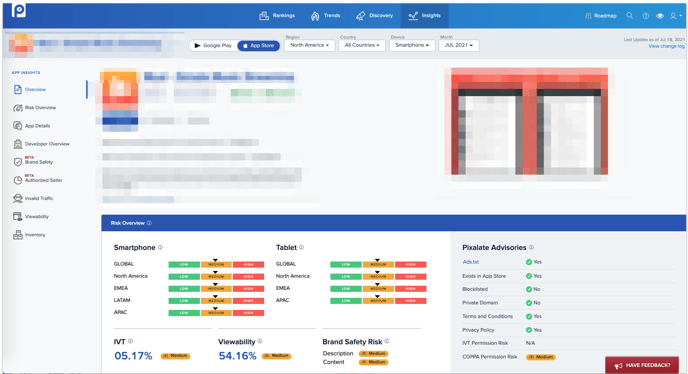Click the info icon beside Smartphone
Image resolution: width=688 pixels, height=374 pixels.
click(160, 247)
